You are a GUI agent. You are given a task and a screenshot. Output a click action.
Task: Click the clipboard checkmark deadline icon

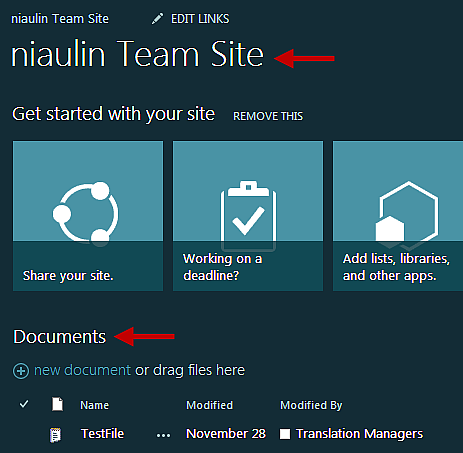click(x=248, y=216)
